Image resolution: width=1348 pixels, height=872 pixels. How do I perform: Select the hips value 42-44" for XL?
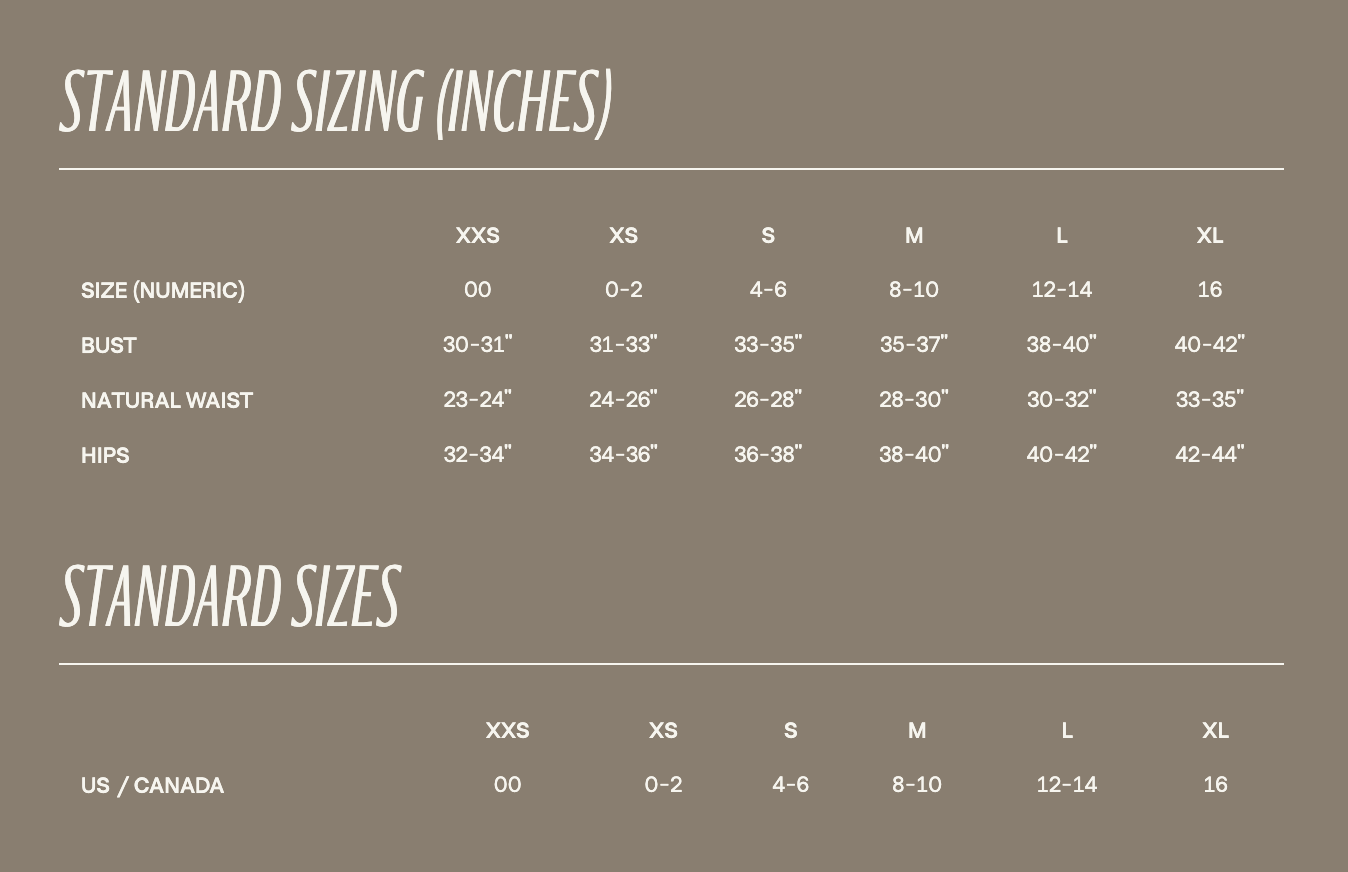click(1209, 455)
